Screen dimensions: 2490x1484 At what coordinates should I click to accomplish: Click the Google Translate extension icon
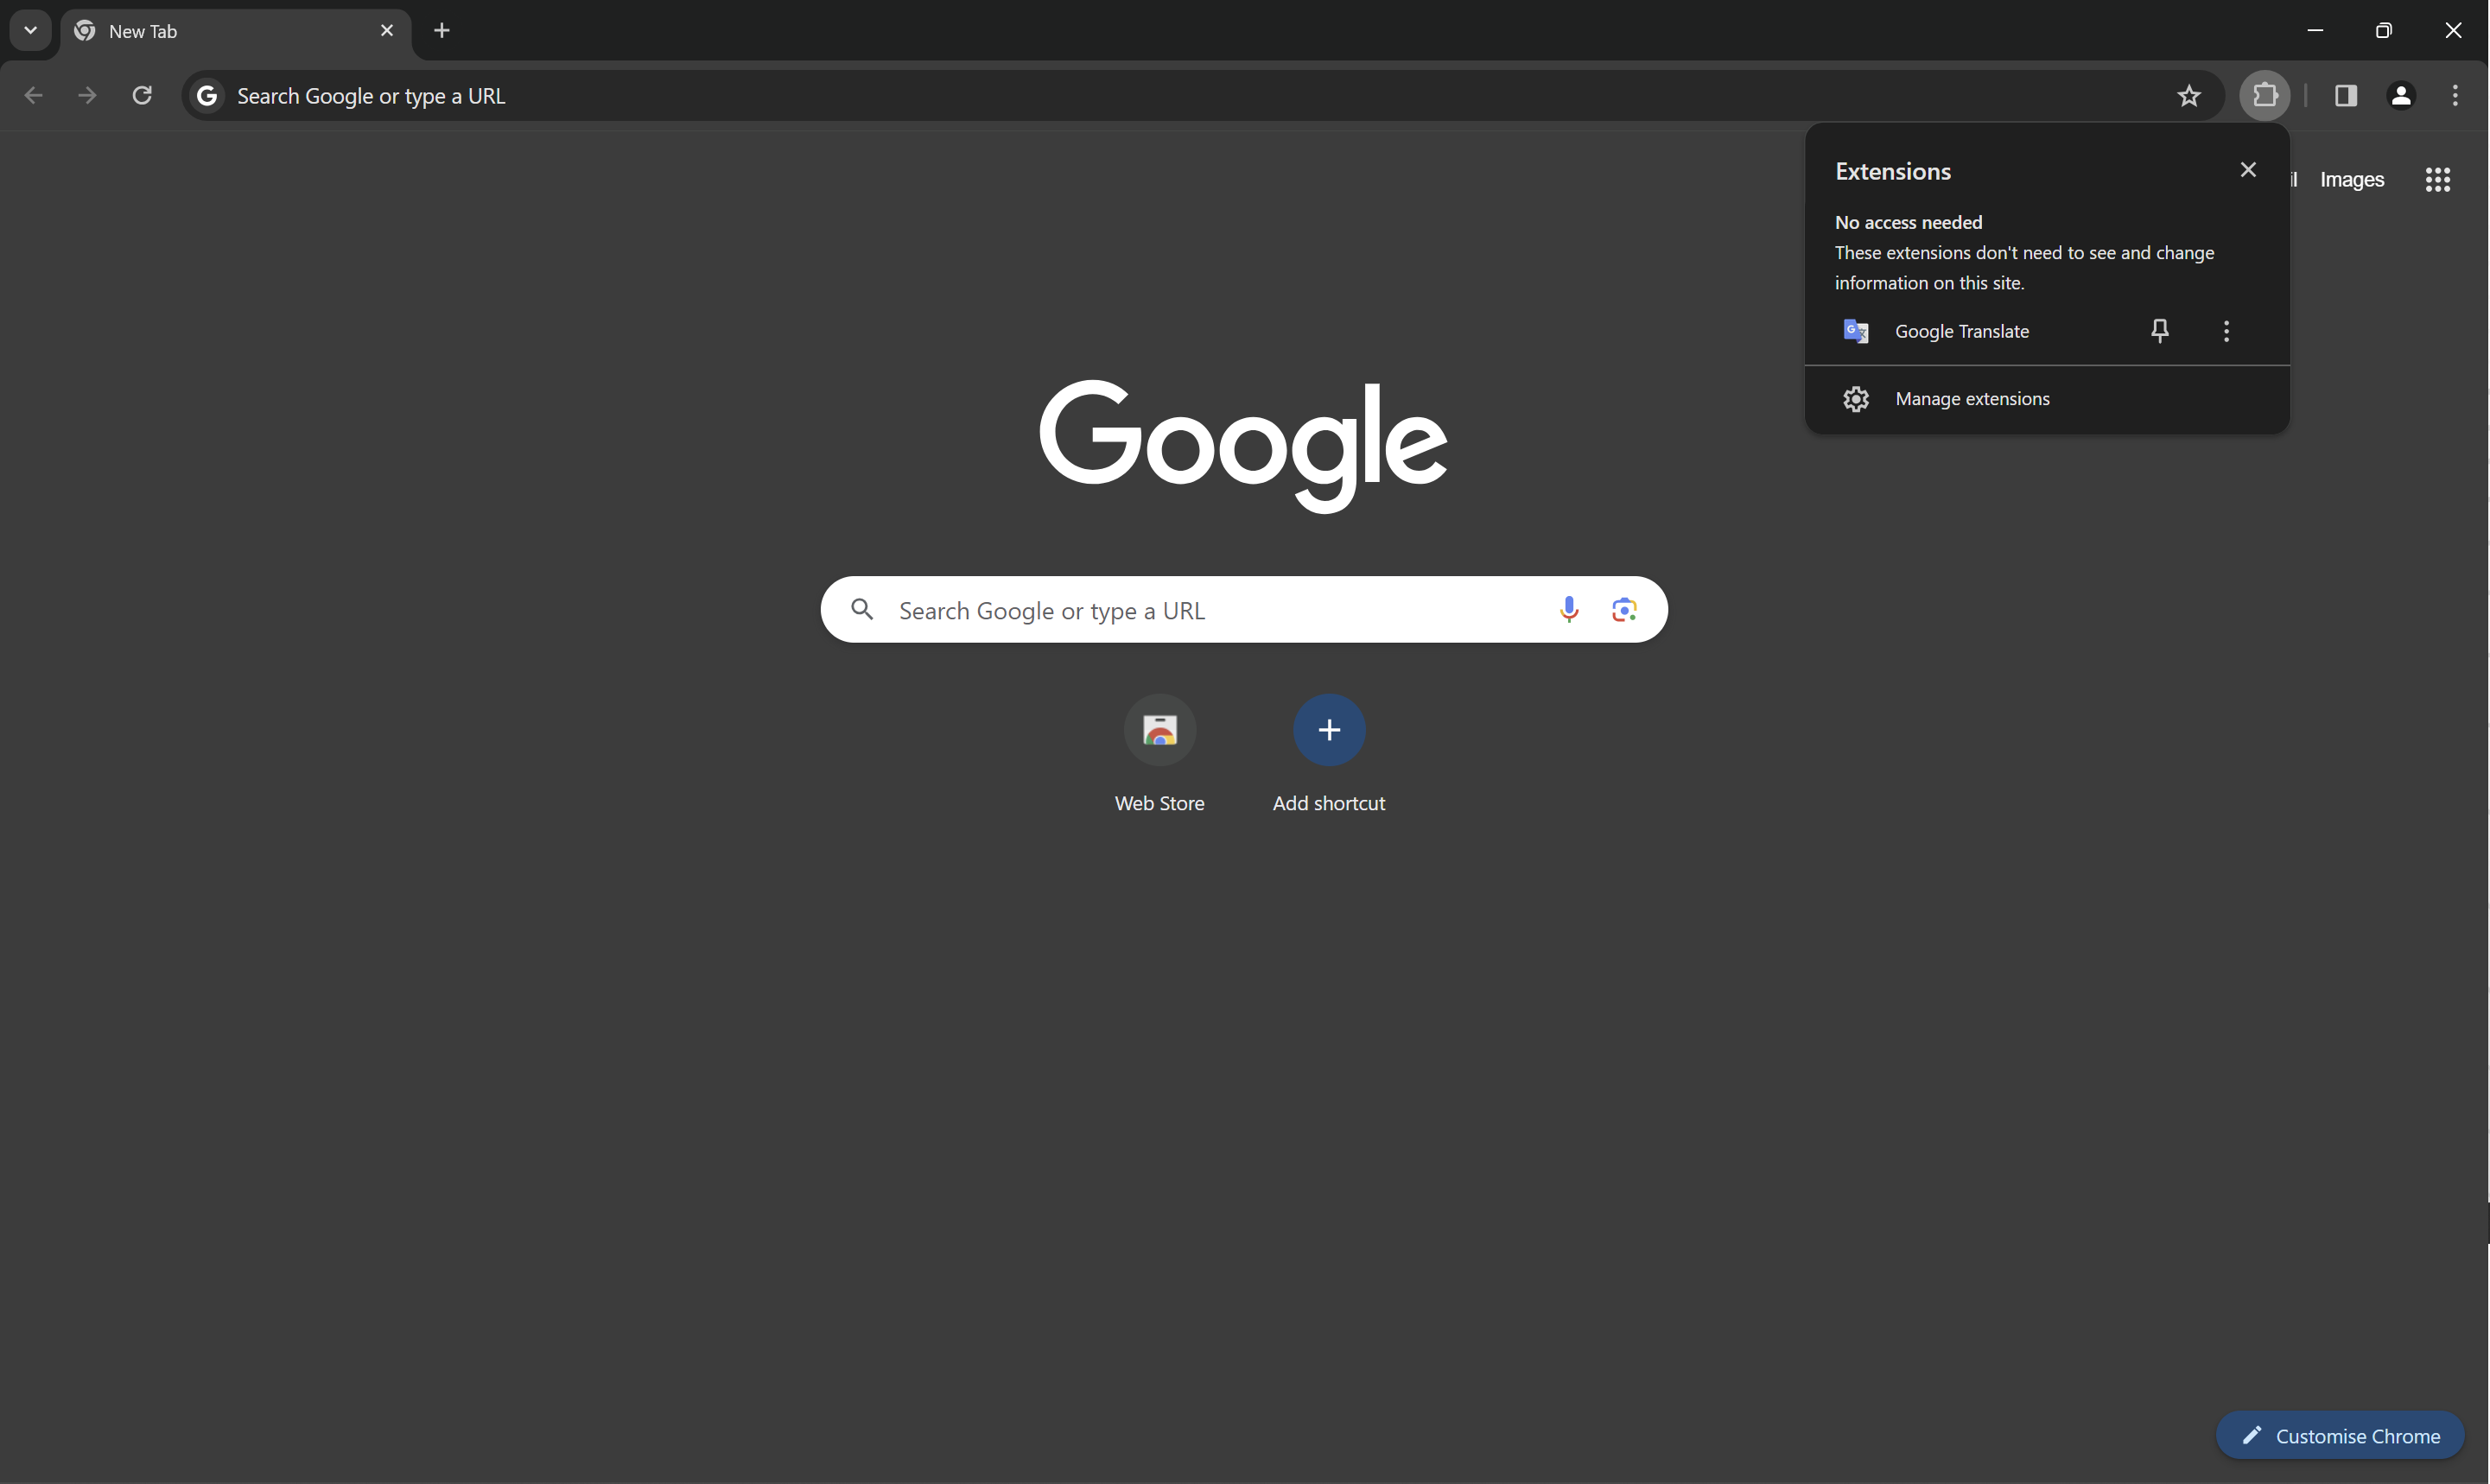(1855, 331)
